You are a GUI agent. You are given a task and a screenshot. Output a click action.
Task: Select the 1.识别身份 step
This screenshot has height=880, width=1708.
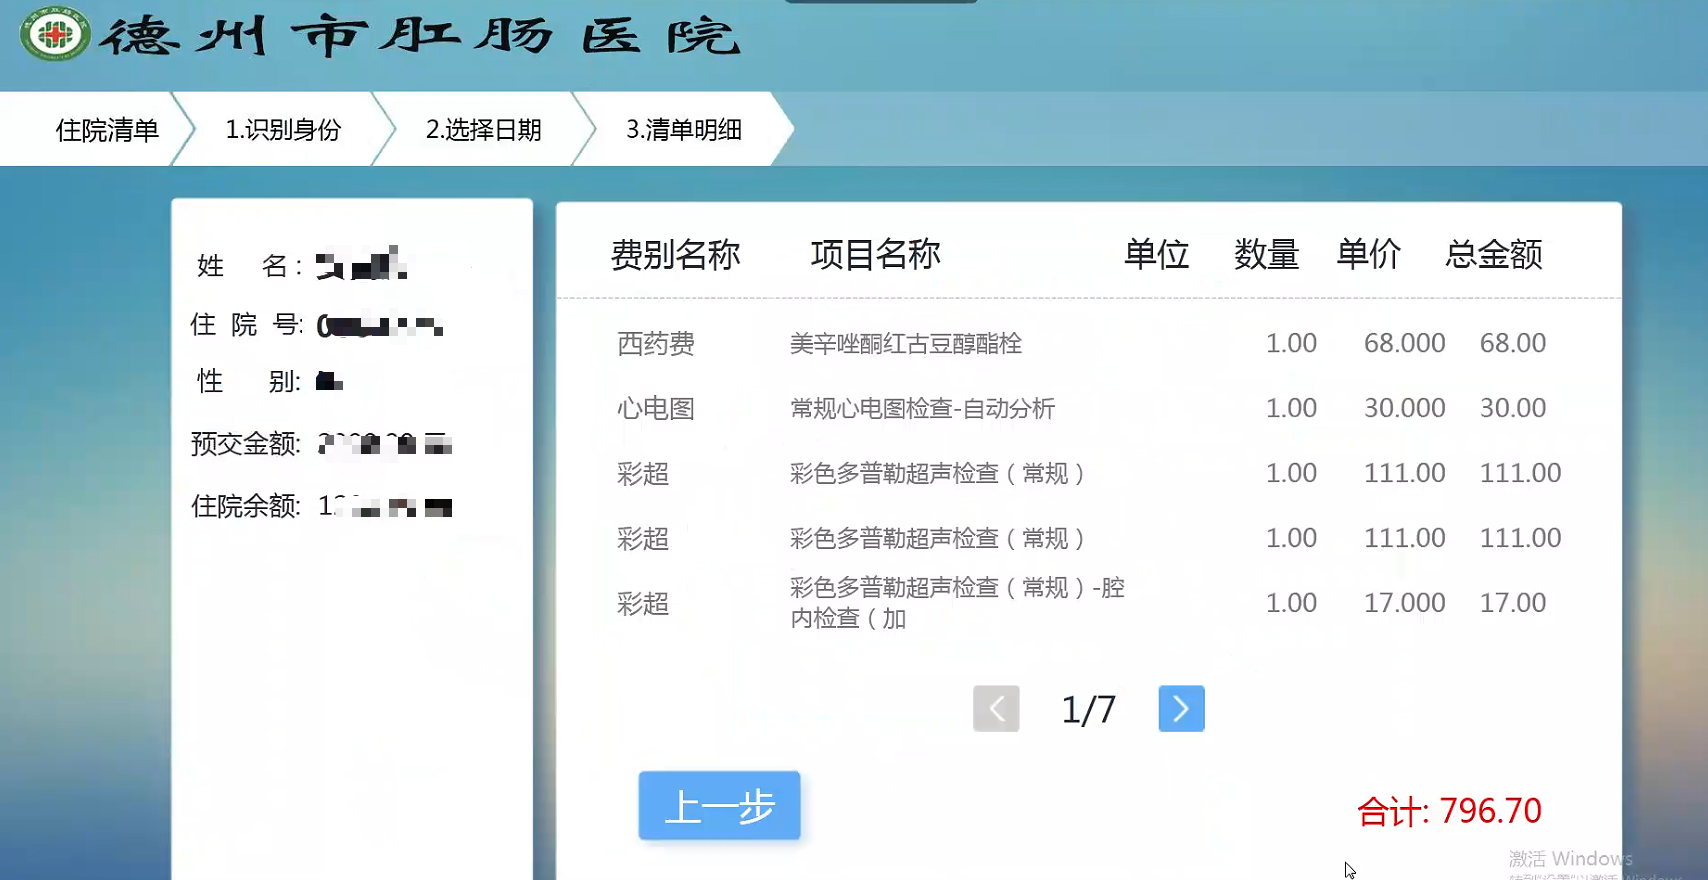coord(283,130)
